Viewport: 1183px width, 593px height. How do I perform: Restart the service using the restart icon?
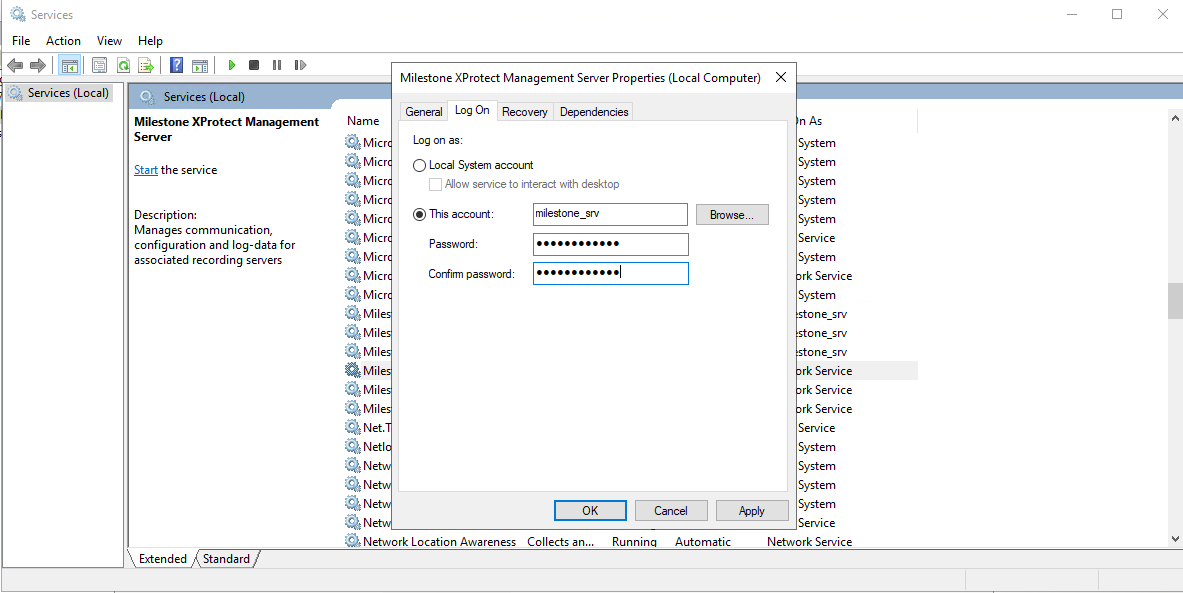point(300,64)
